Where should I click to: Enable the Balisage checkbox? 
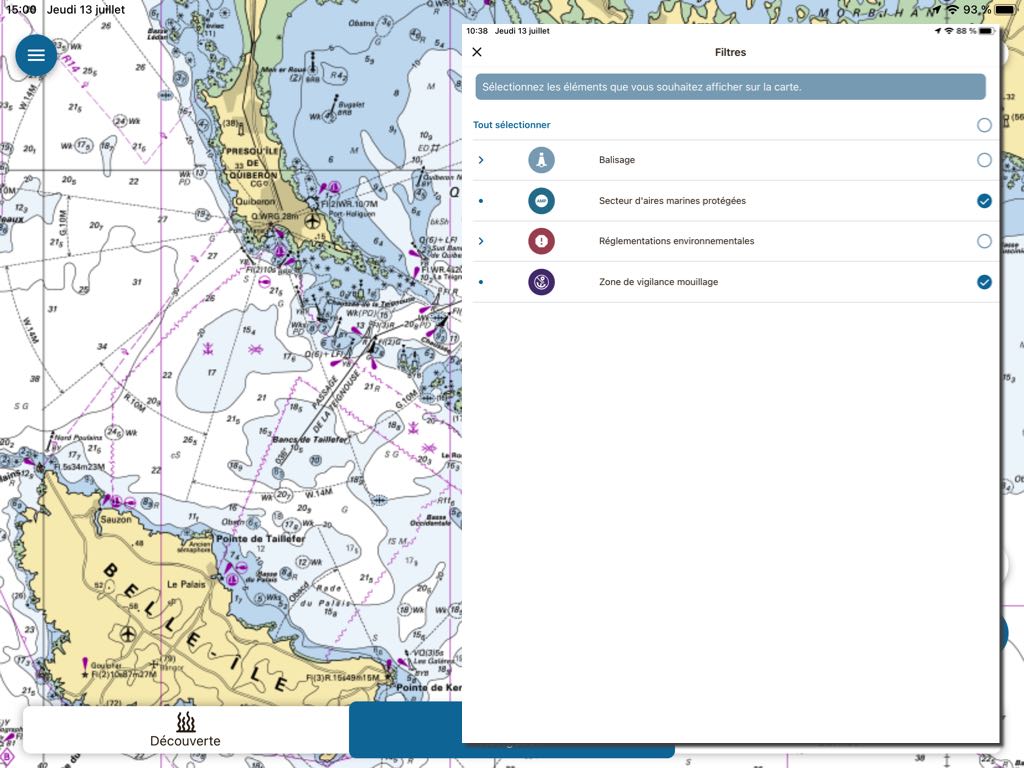pyautogui.click(x=984, y=160)
